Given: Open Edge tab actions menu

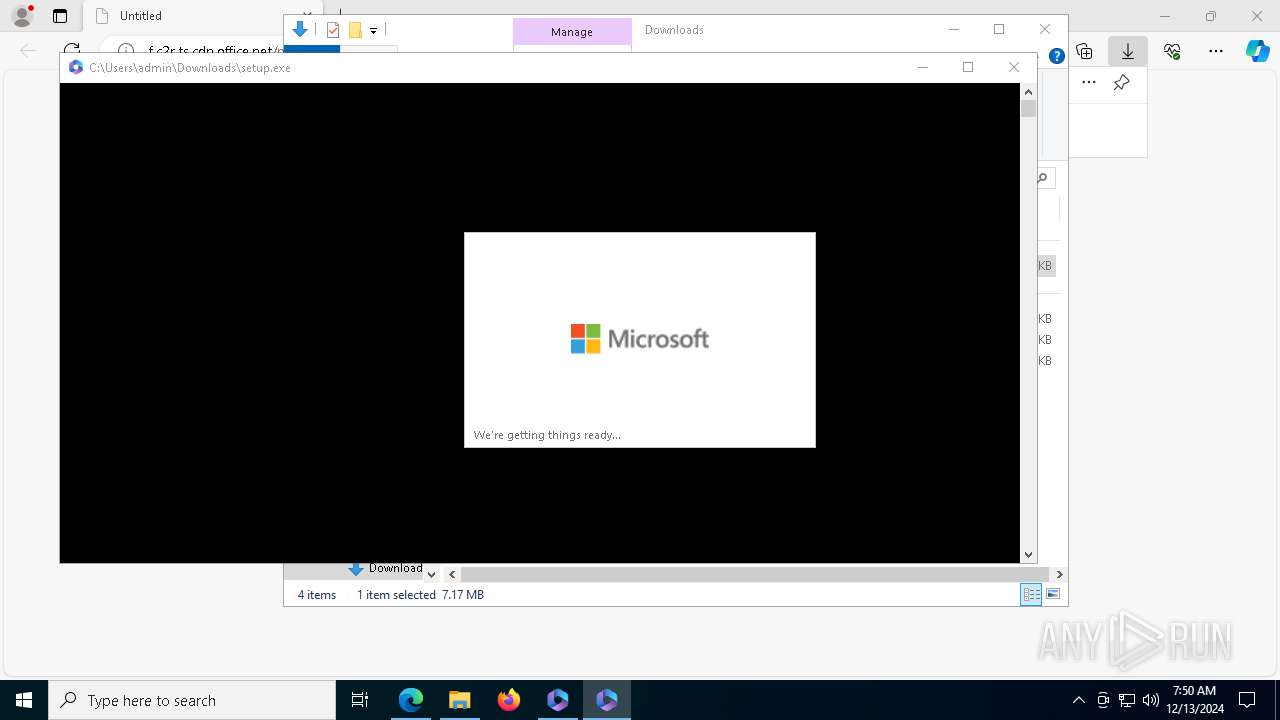Looking at the screenshot, I should pos(60,16).
